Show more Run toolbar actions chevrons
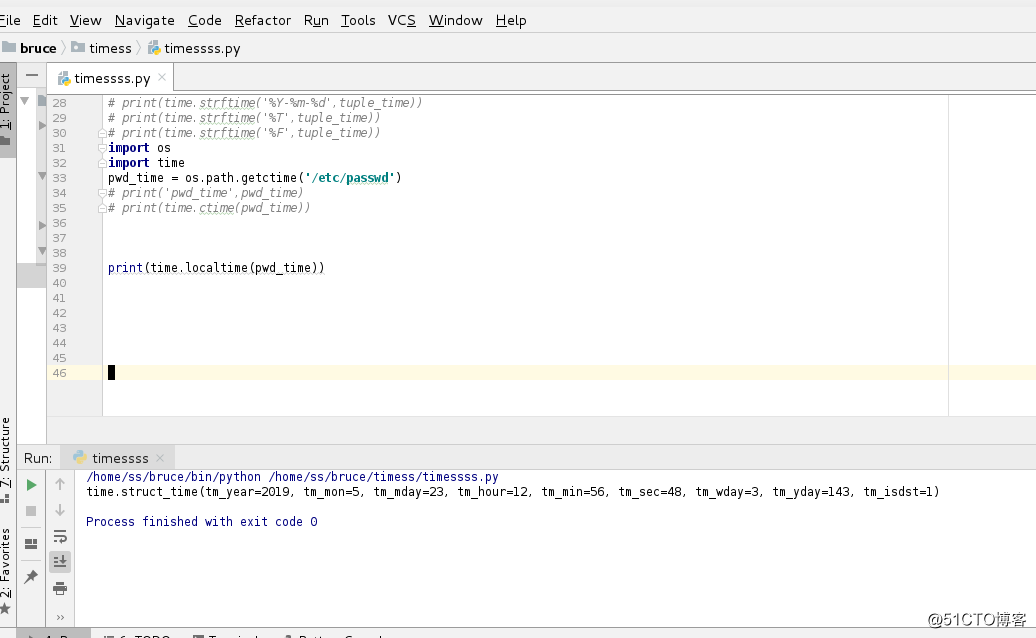This screenshot has height=638, width=1036. tap(60, 618)
